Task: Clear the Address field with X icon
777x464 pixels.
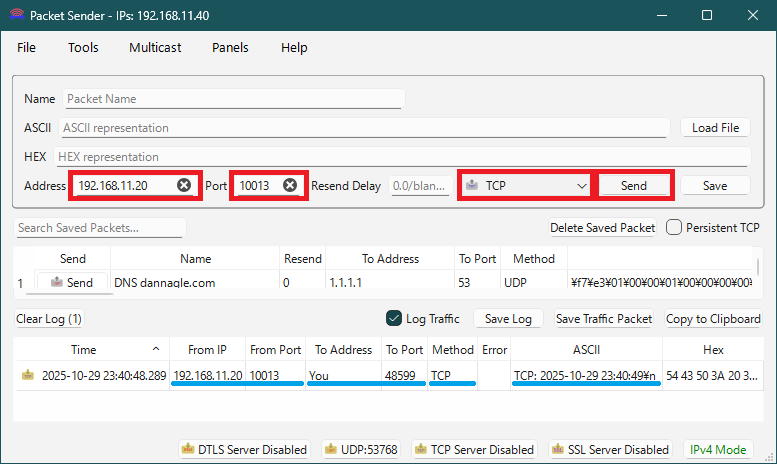Action: (x=184, y=185)
